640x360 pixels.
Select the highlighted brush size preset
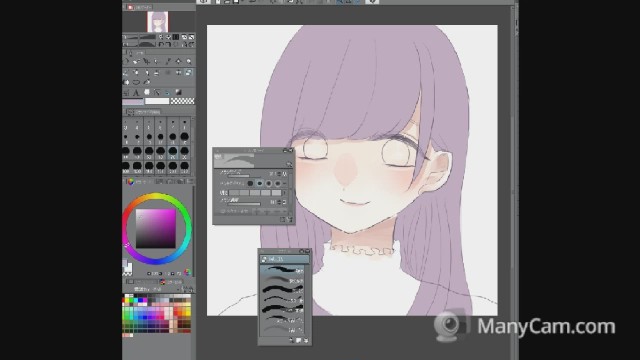tap(173, 153)
